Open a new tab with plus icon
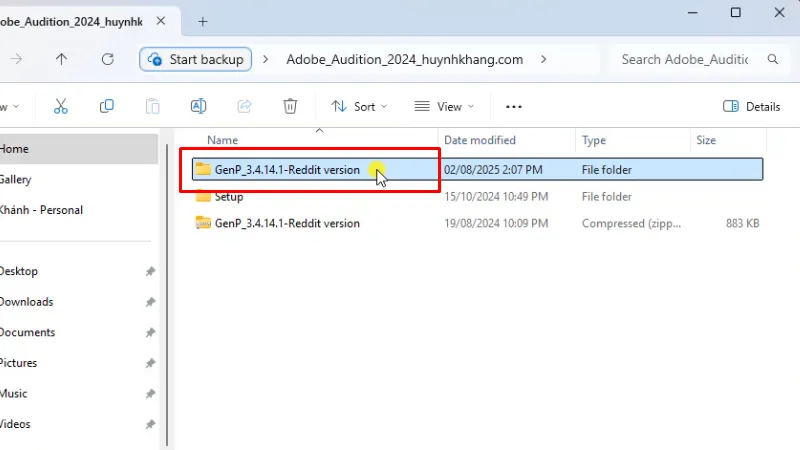800x450 pixels. coord(203,20)
